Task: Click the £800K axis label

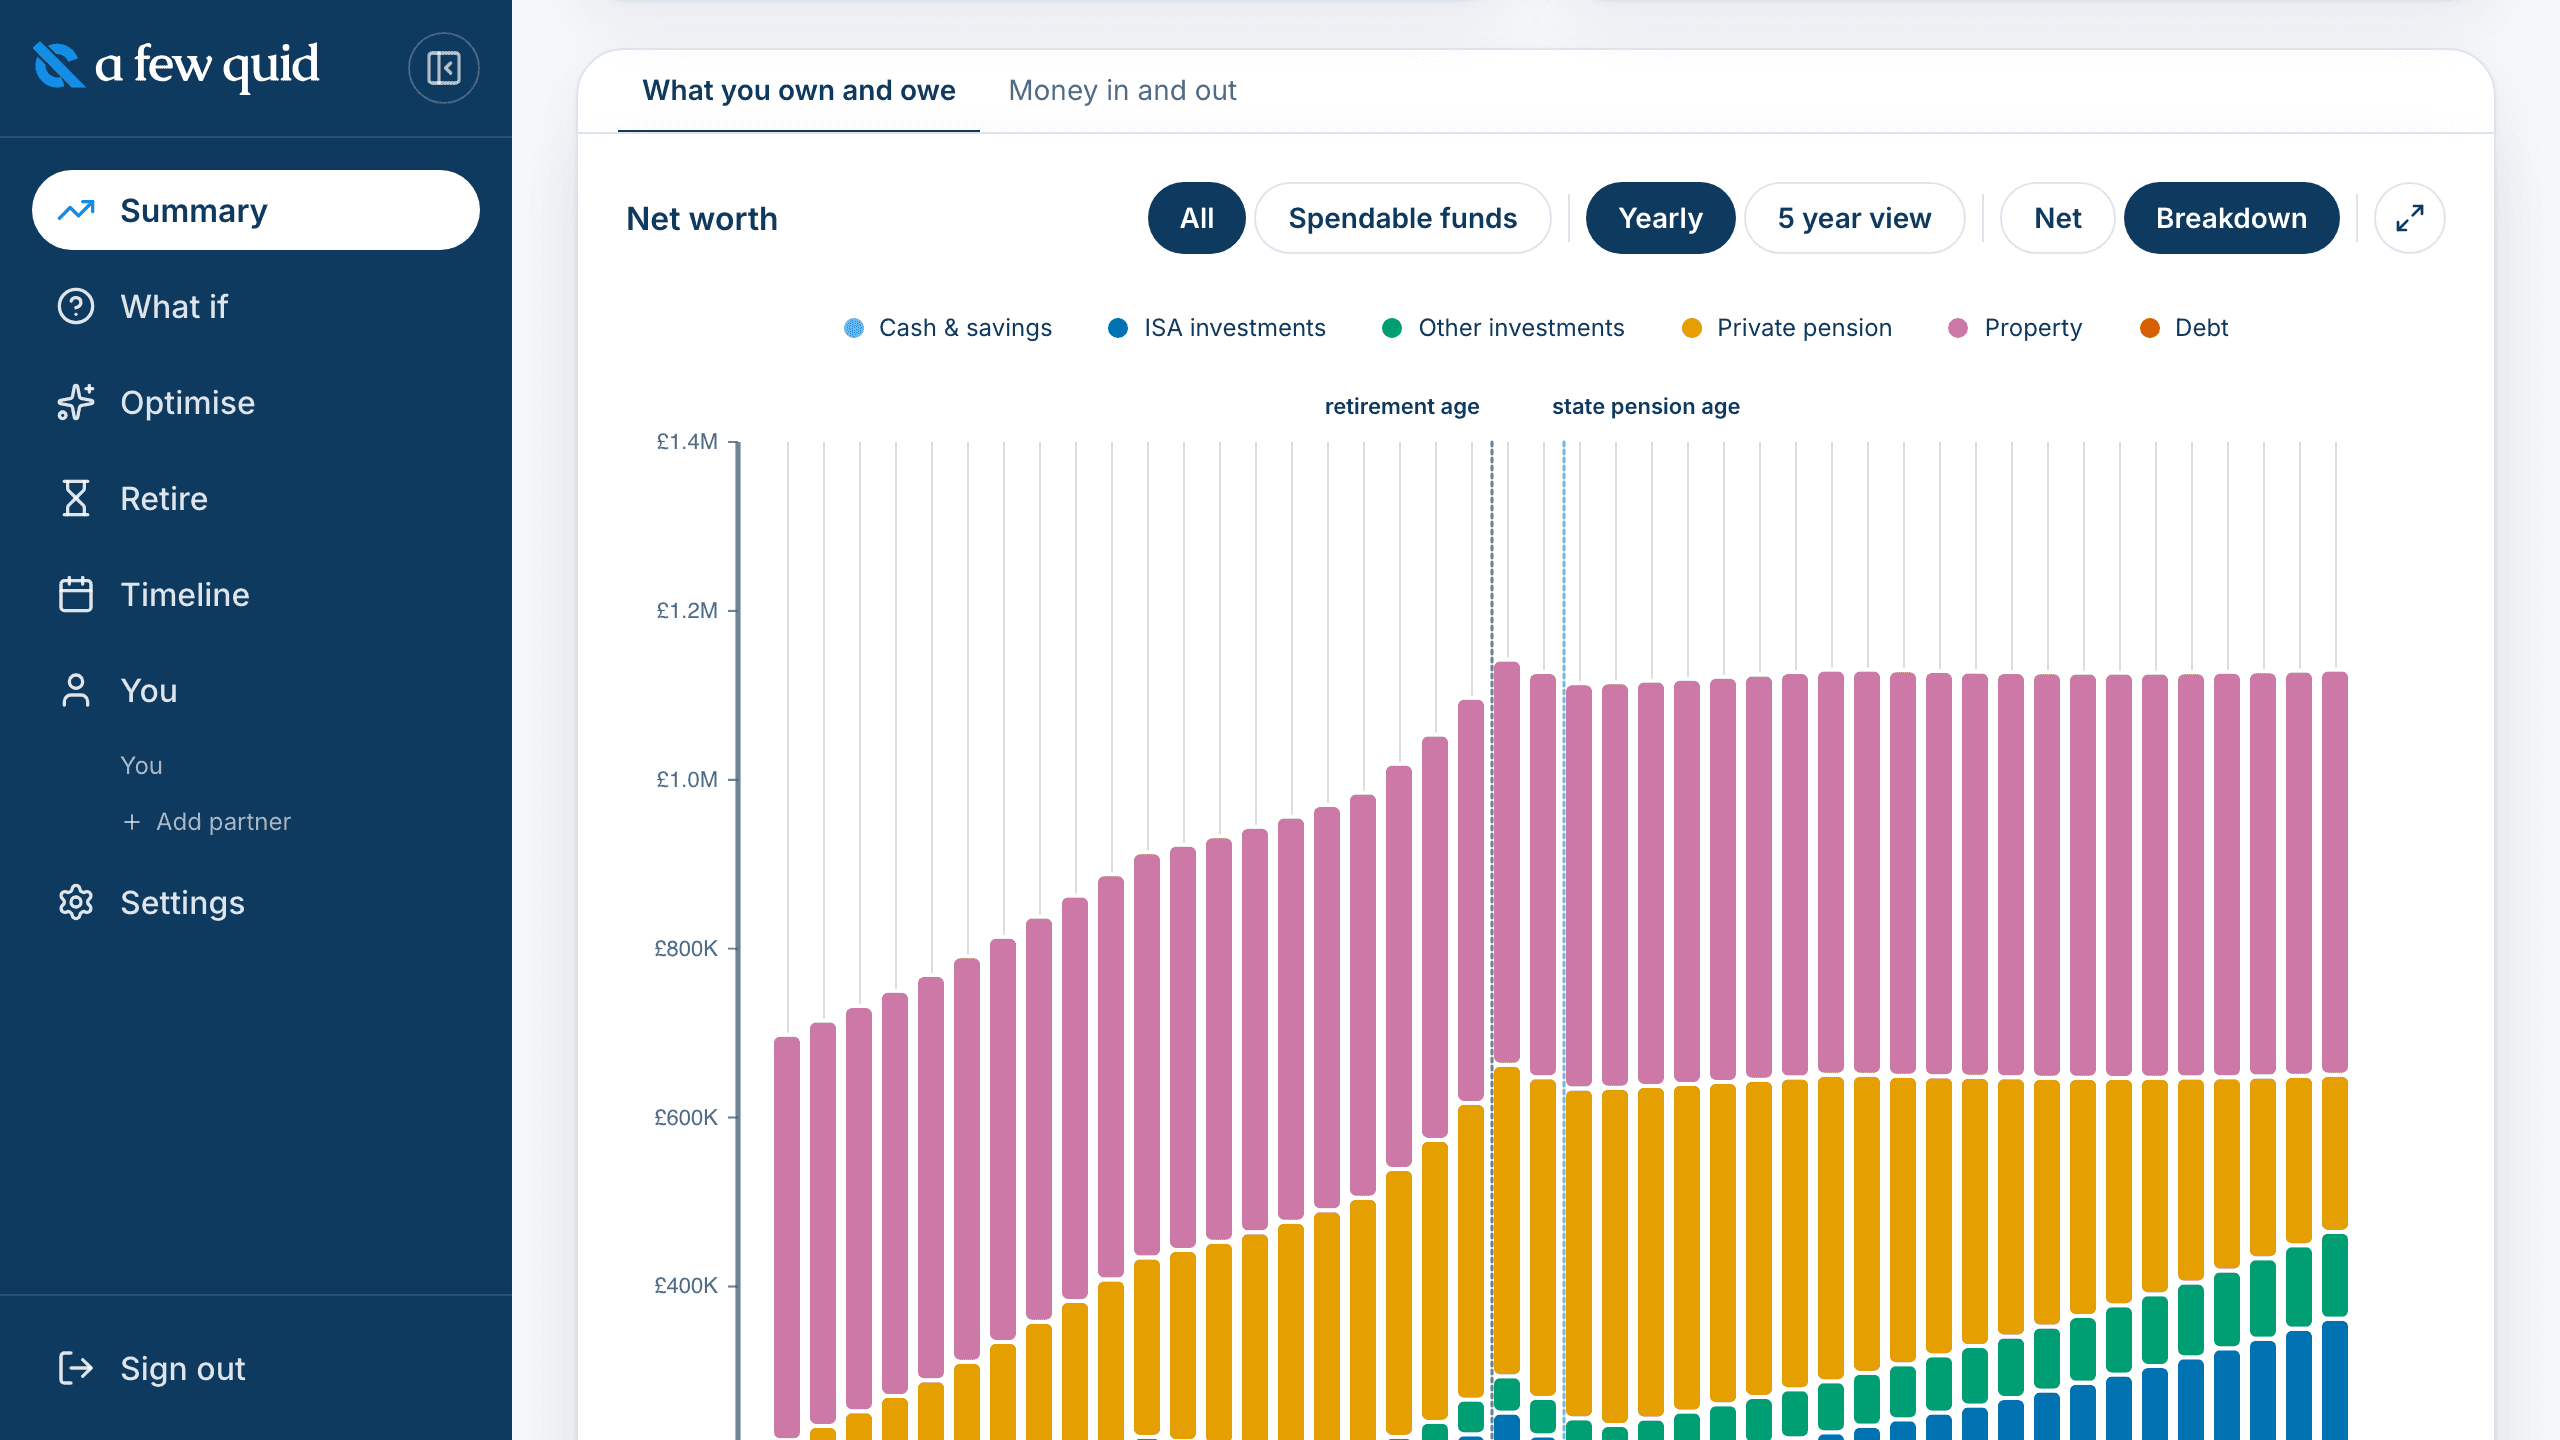Action: coord(686,948)
